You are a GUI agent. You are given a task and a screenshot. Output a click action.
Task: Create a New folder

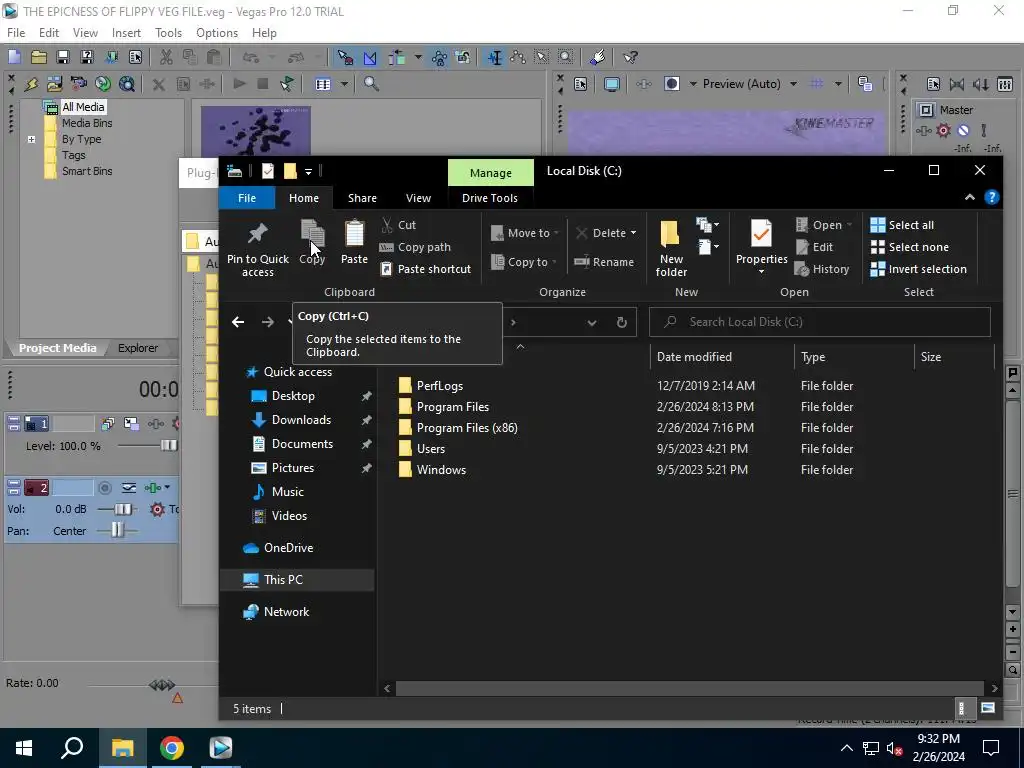(x=671, y=248)
